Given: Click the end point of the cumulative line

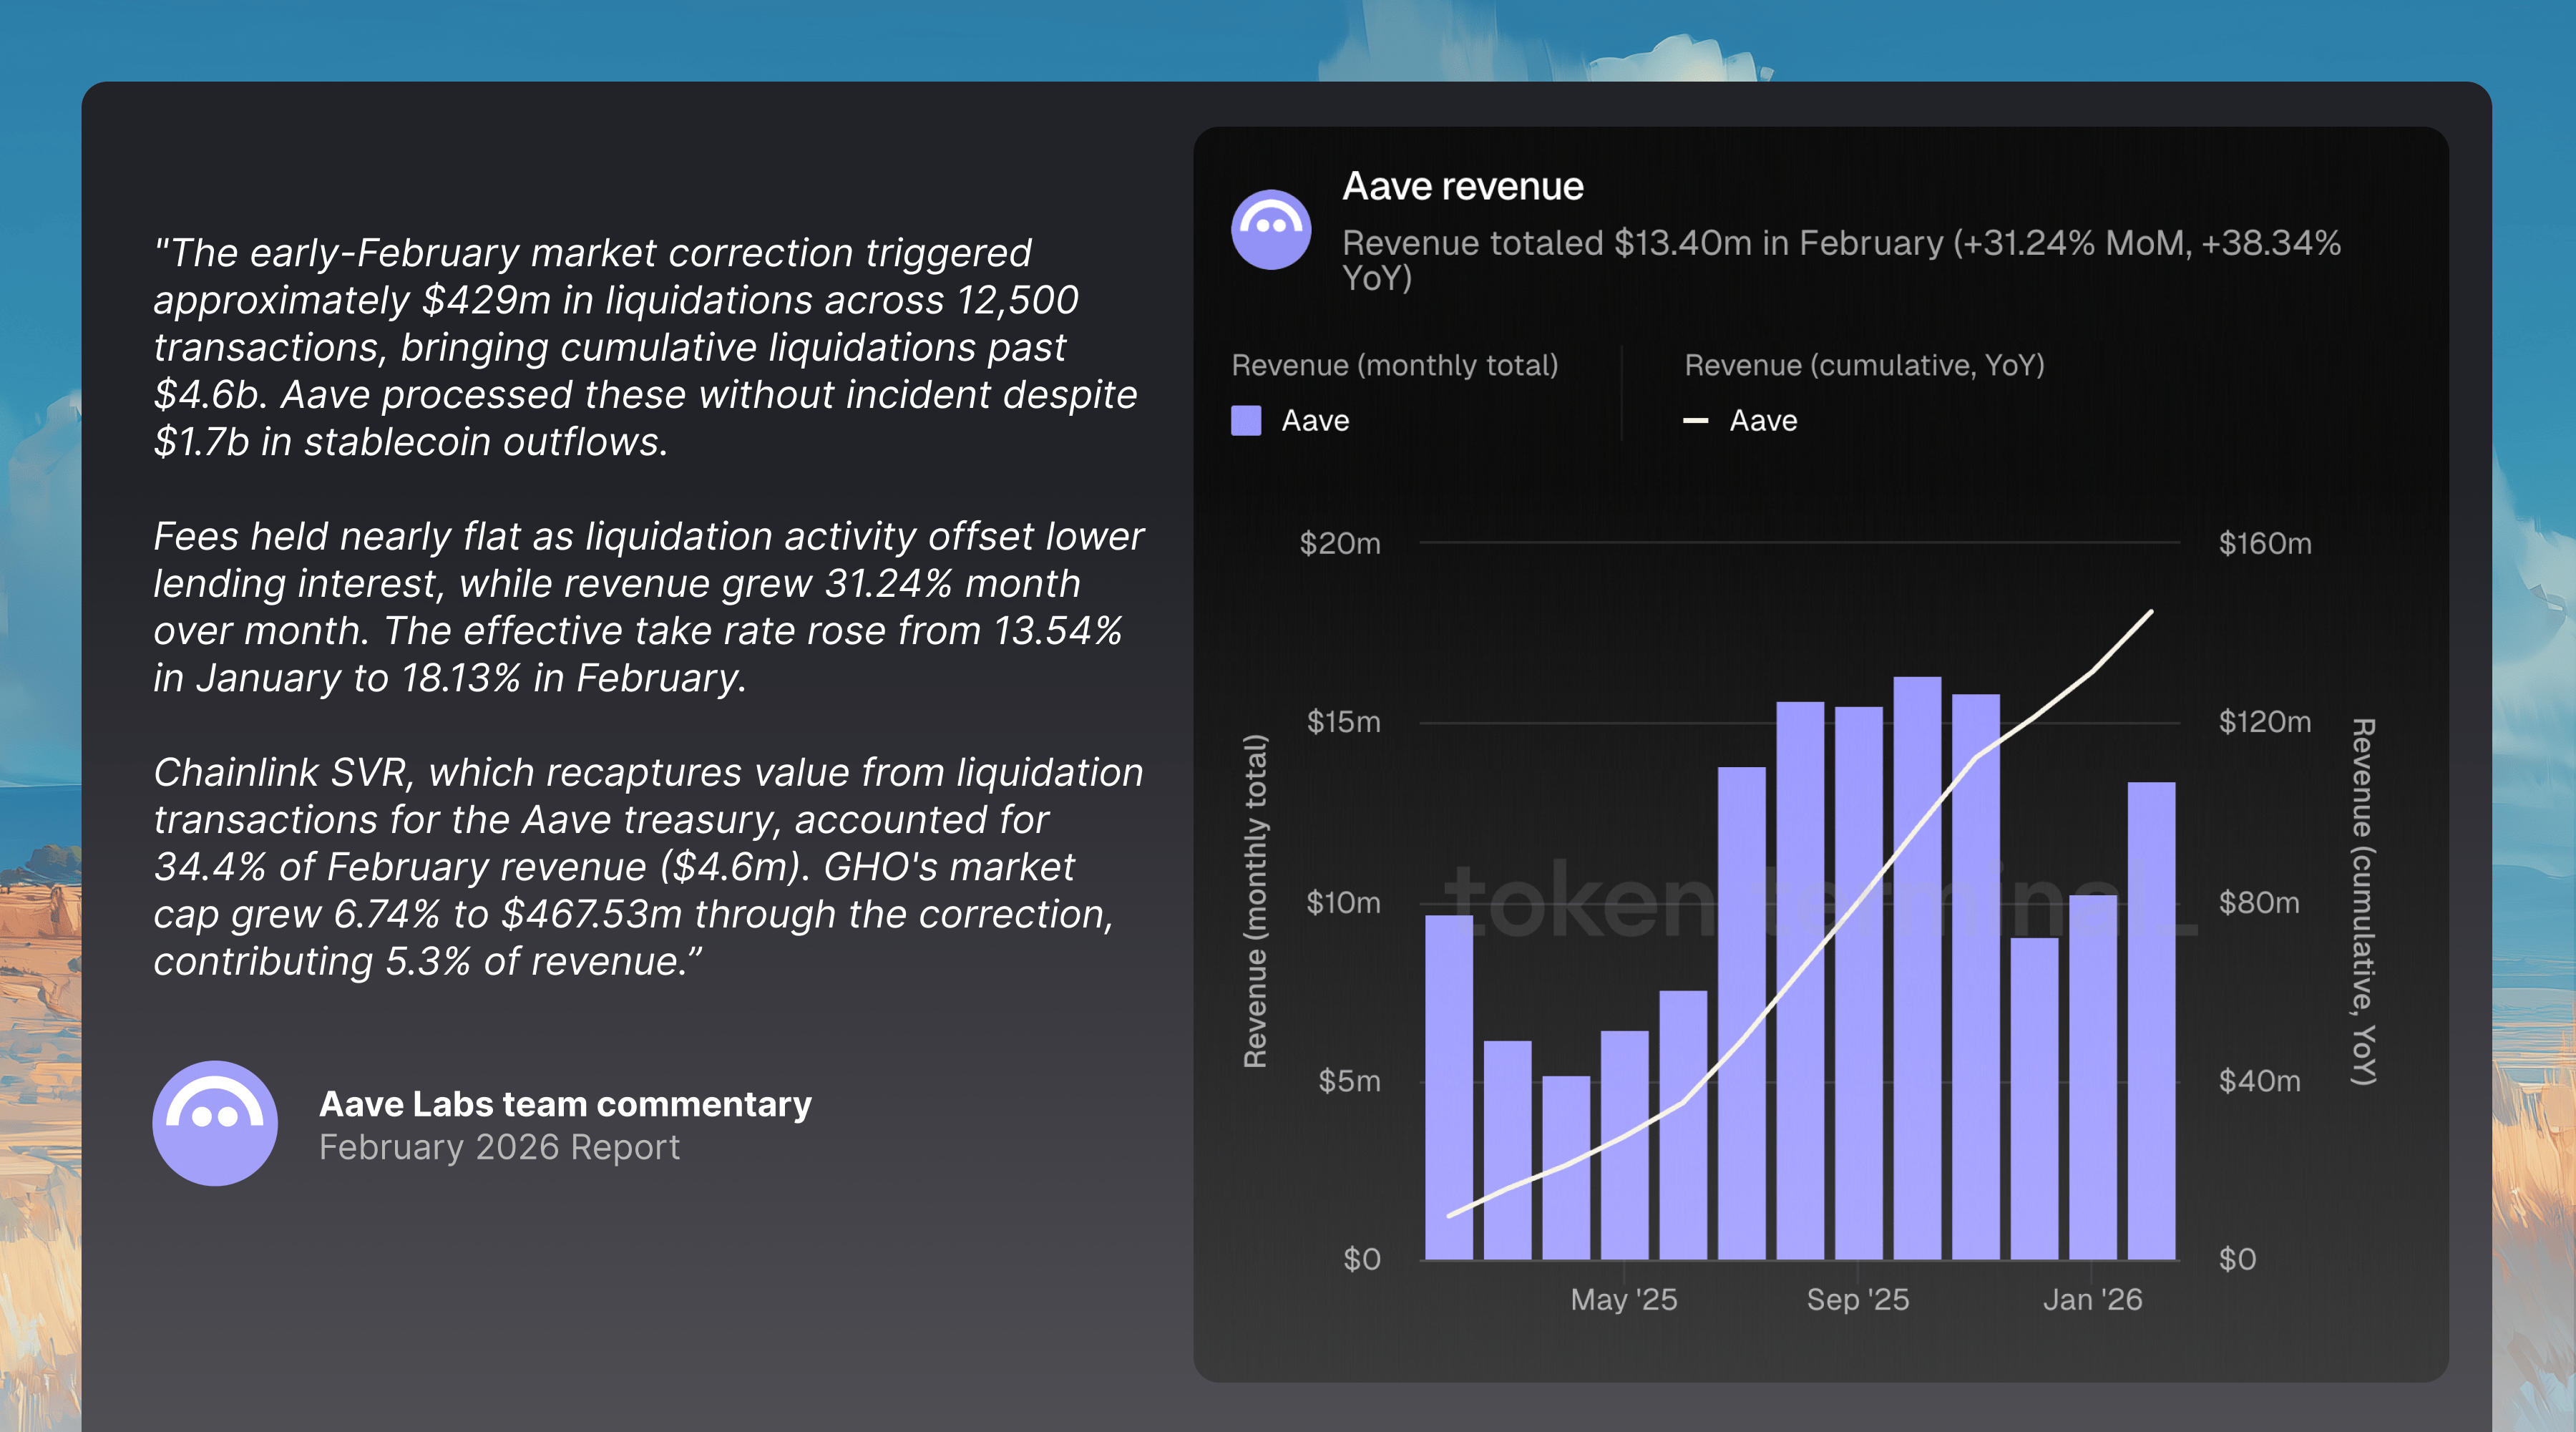Looking at the screenshot, I should (x=2150, y=612).
